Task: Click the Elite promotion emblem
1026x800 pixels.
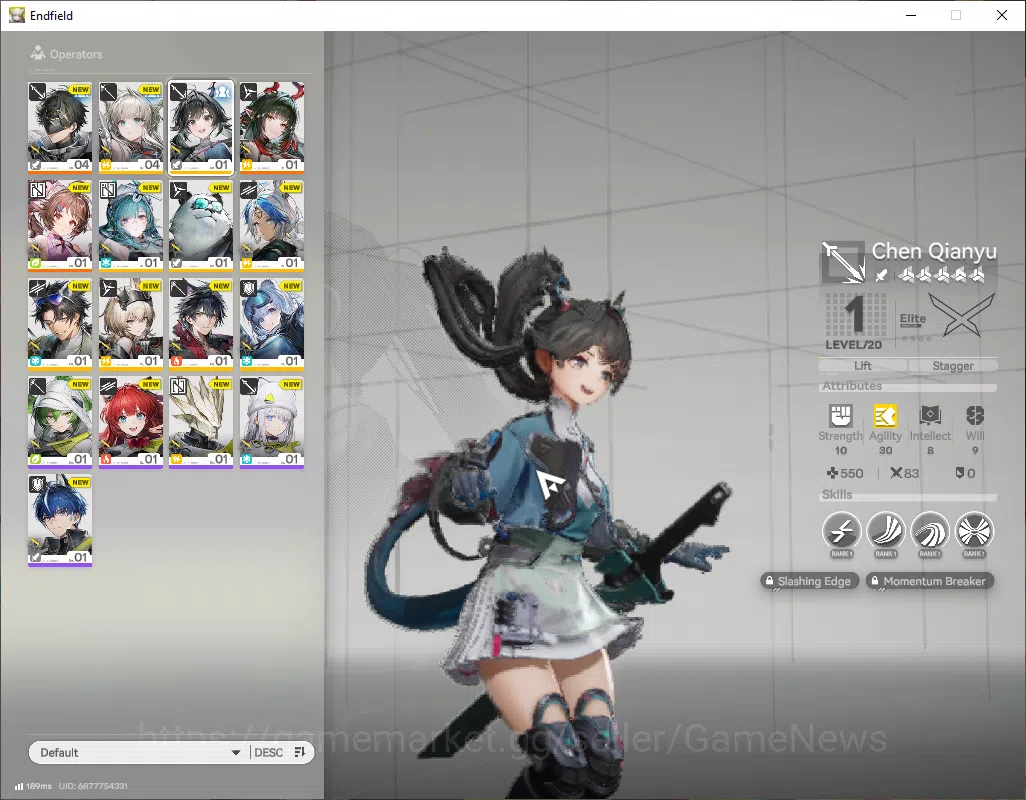Action: tap(961, 315)
